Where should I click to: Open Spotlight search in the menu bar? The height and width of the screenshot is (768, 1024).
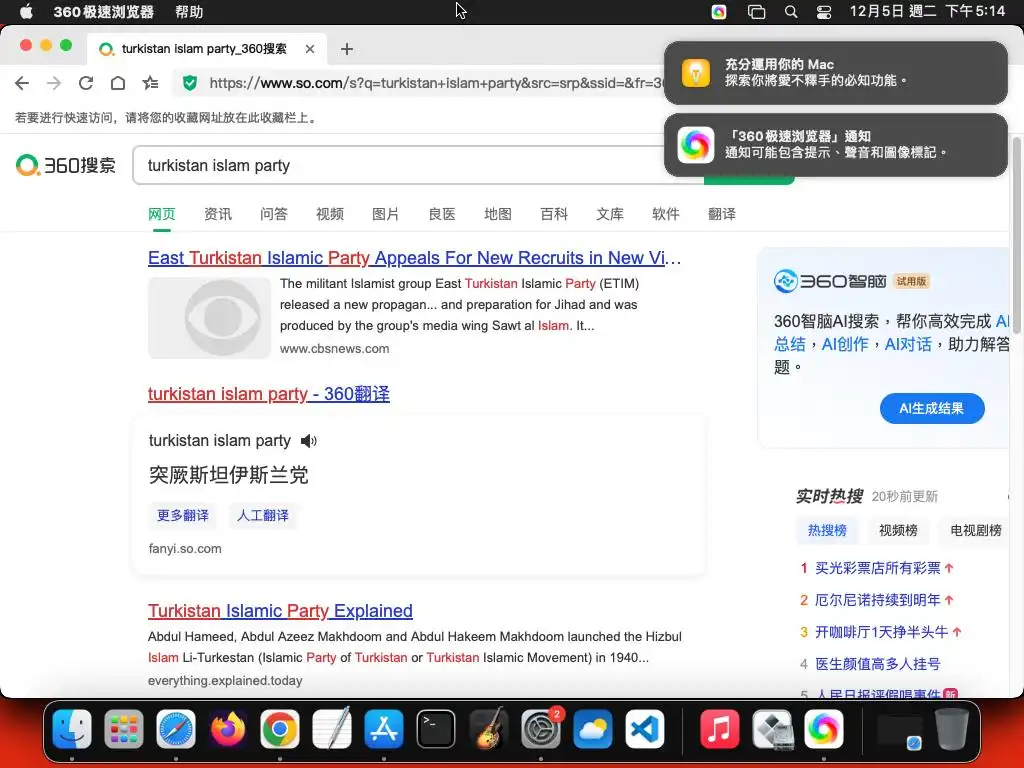791,12
